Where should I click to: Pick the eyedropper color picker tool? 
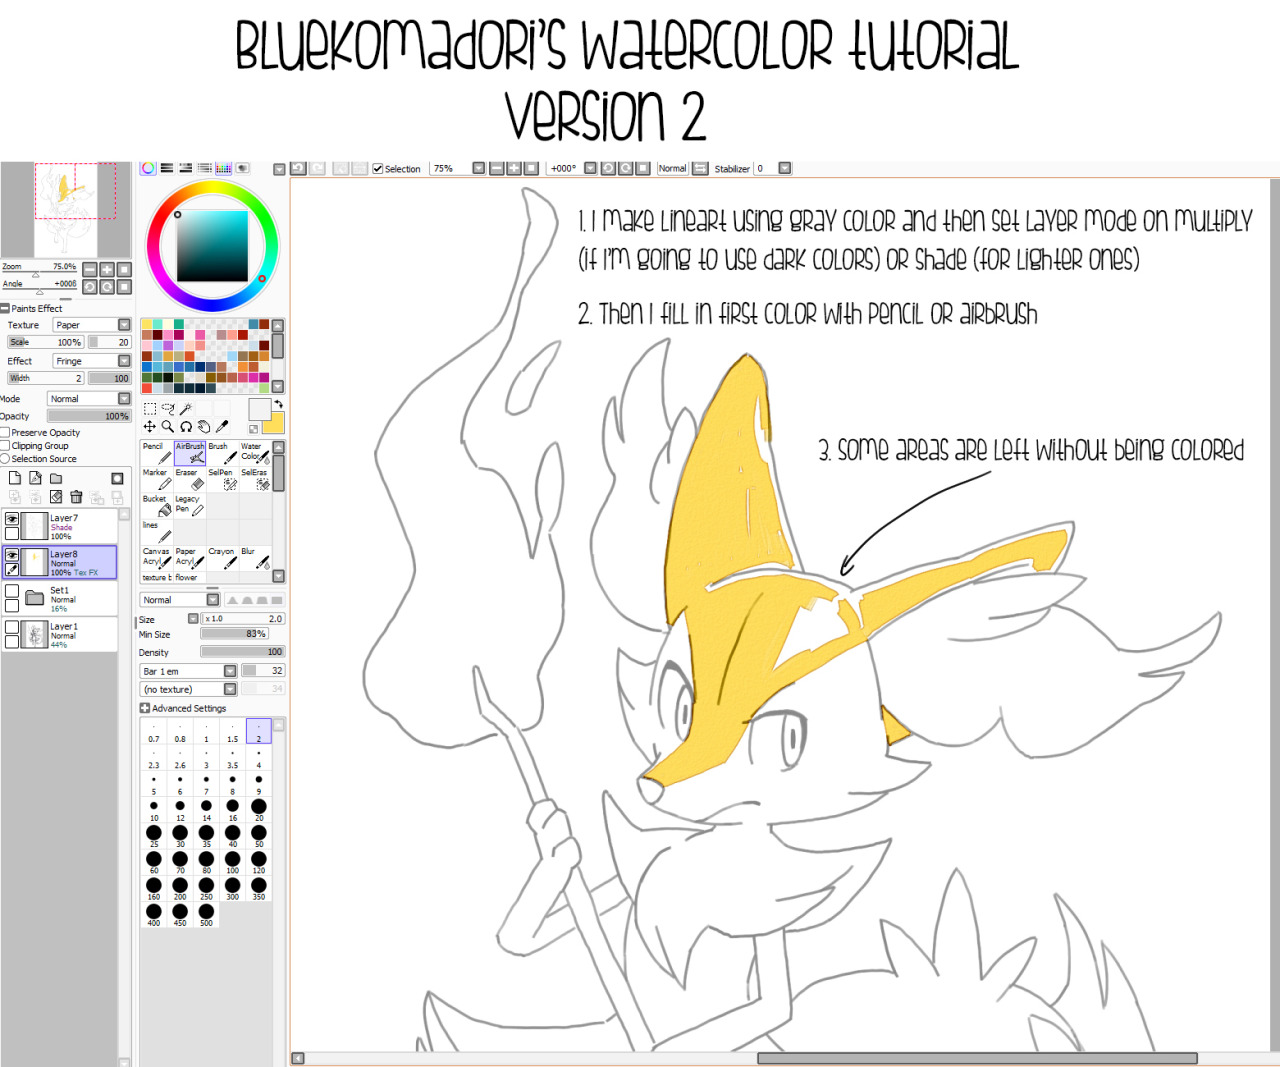click(x=222, y=427)
